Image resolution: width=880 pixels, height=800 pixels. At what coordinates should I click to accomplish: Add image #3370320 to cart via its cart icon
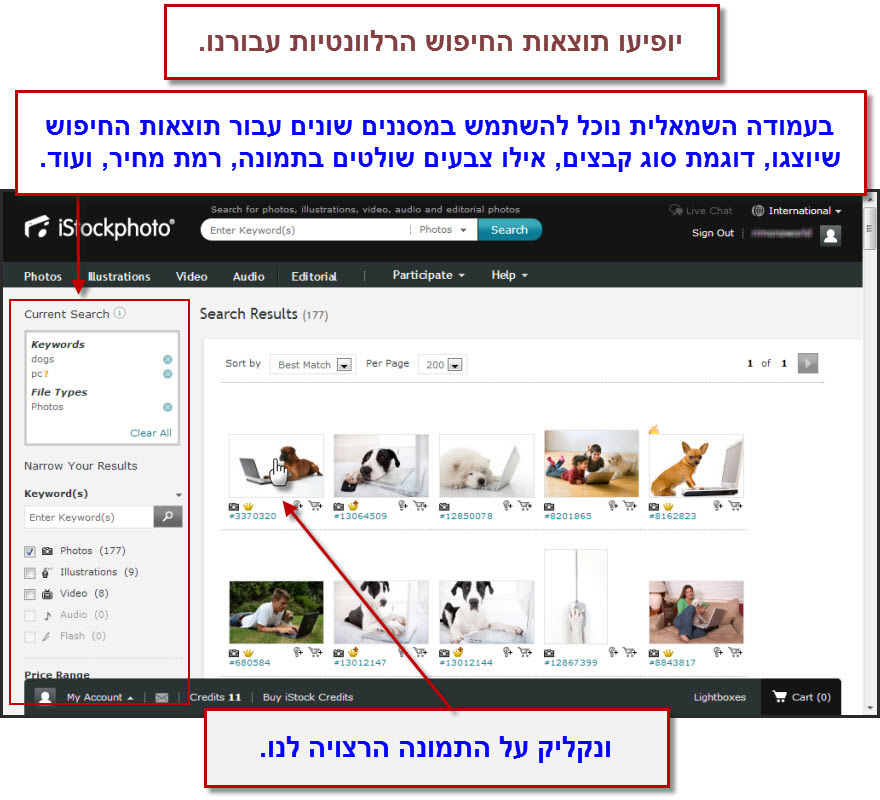pyautogui.click(x=316, y=505)
